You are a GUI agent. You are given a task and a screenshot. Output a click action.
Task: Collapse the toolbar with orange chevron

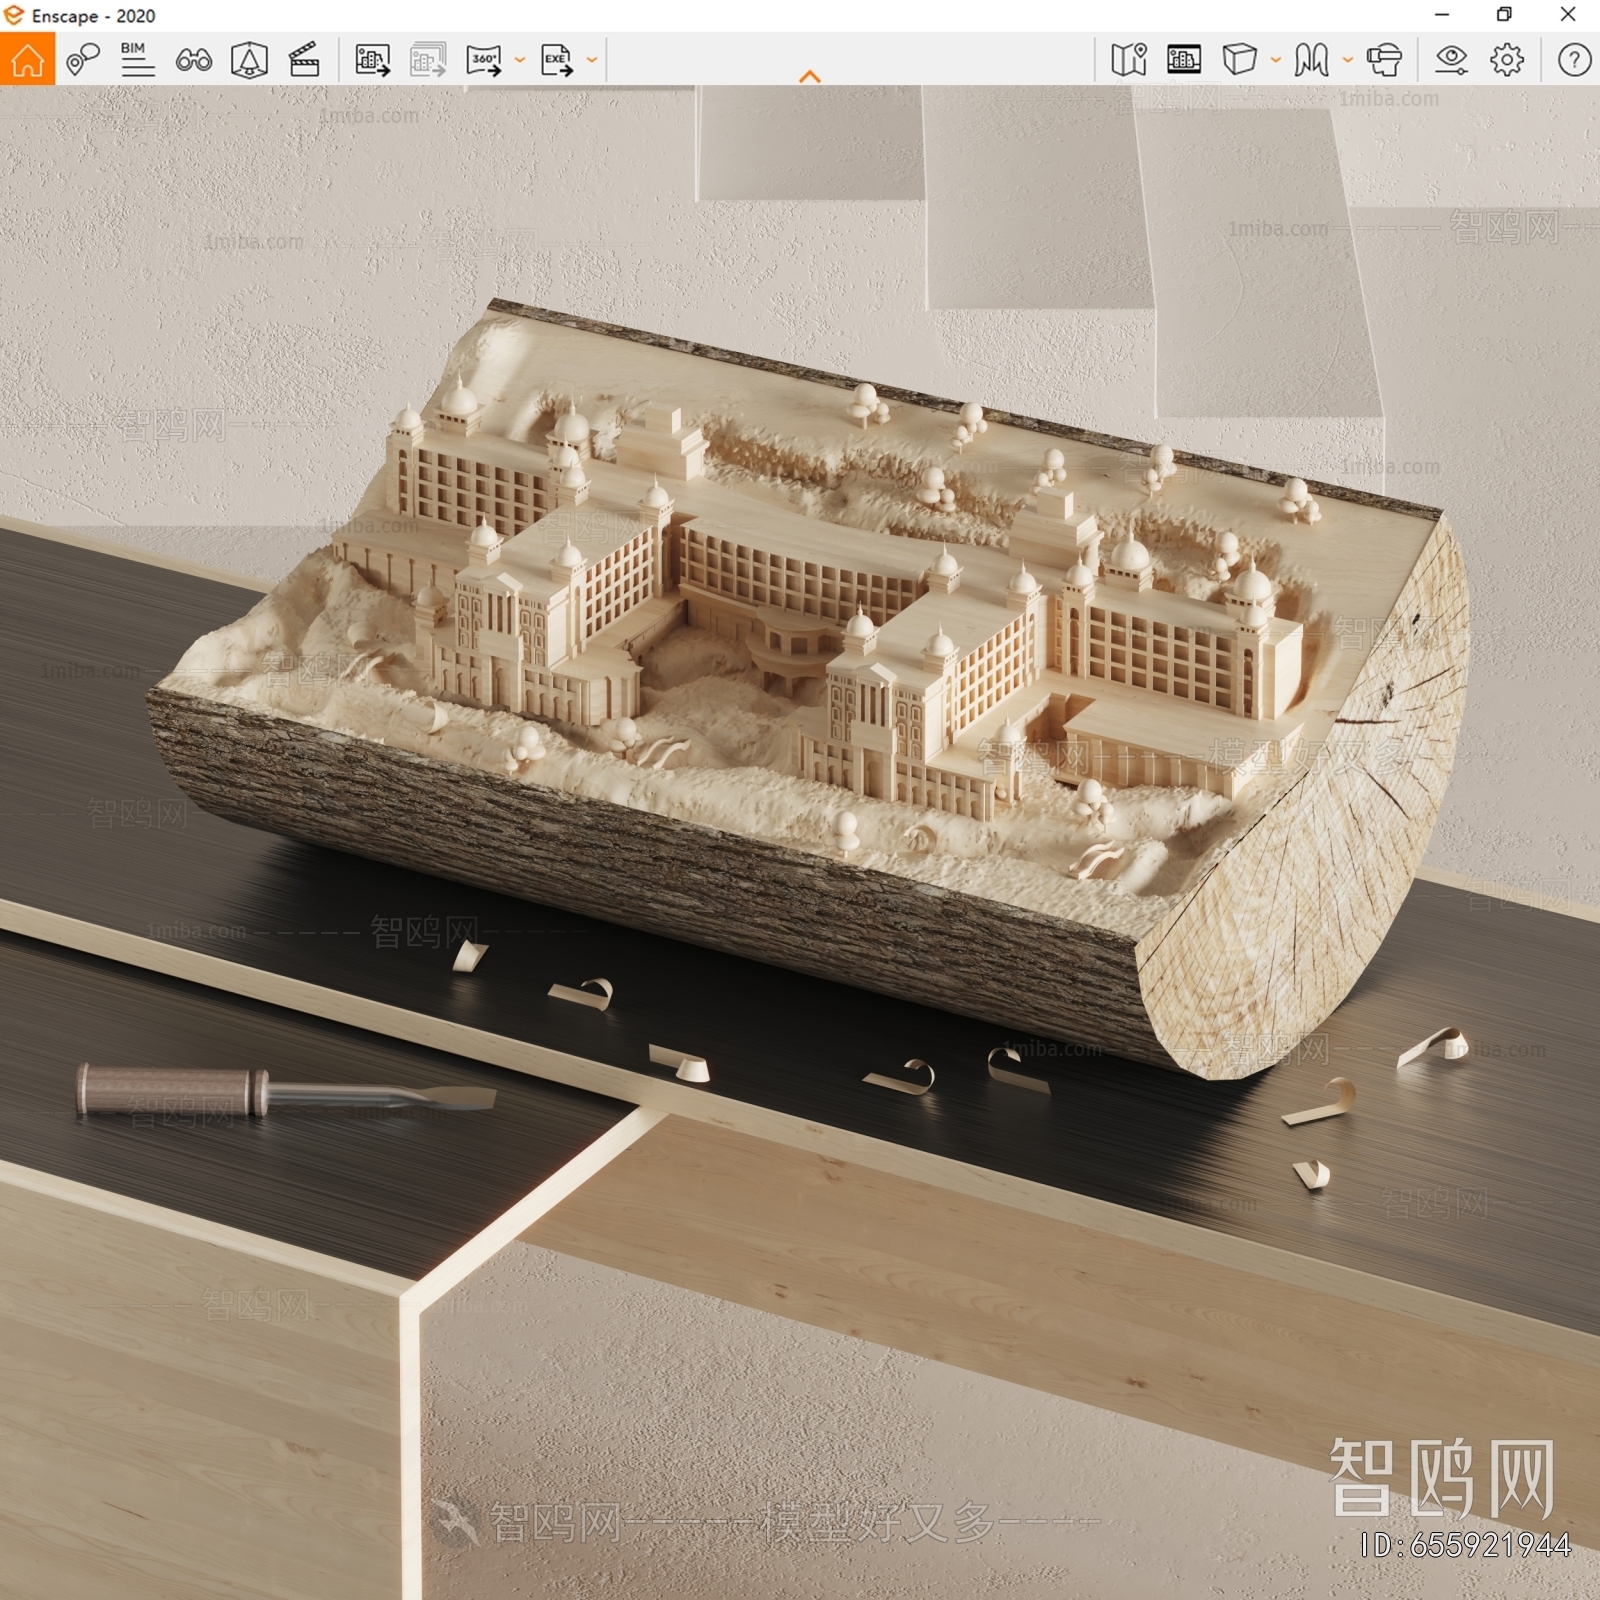[x=810, y=76]
